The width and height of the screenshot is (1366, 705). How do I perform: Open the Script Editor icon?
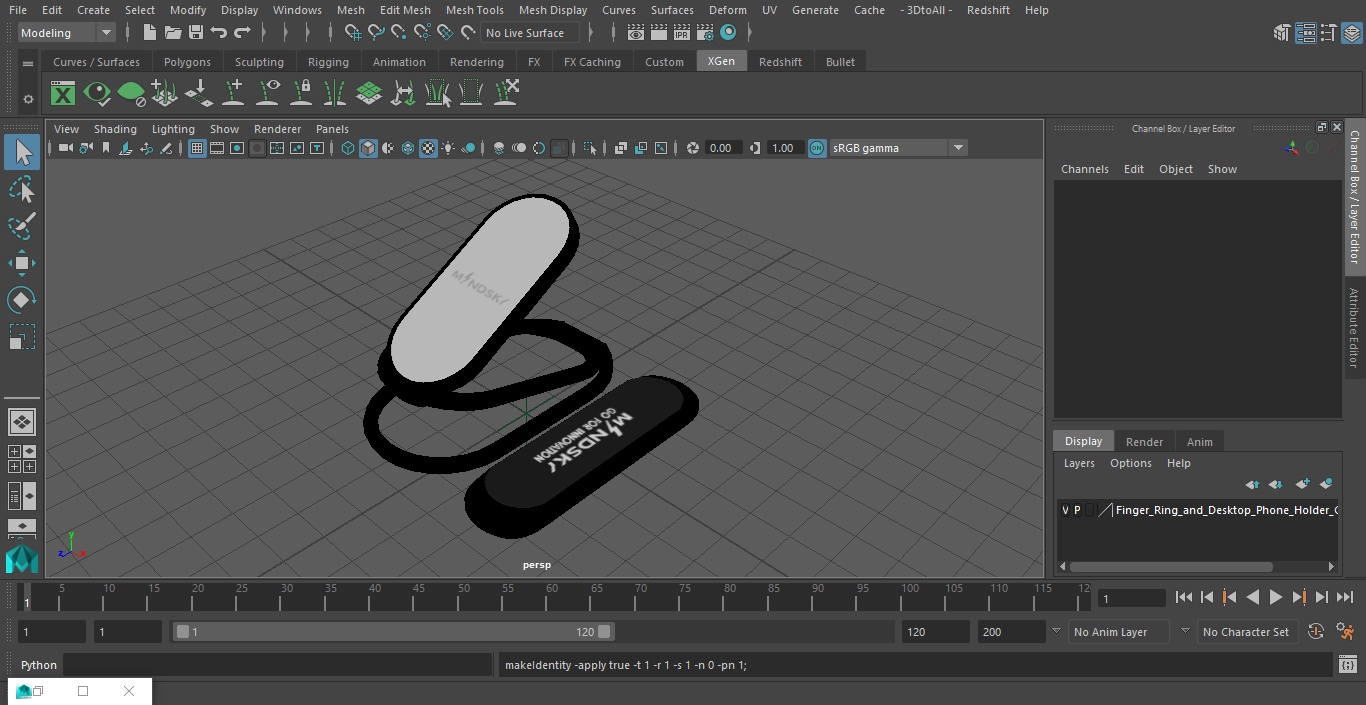pos(1347,665)
